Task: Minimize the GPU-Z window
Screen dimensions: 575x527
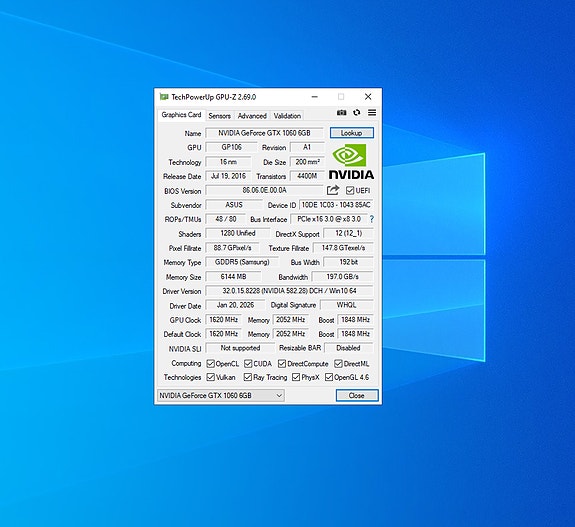Action: 315,97
